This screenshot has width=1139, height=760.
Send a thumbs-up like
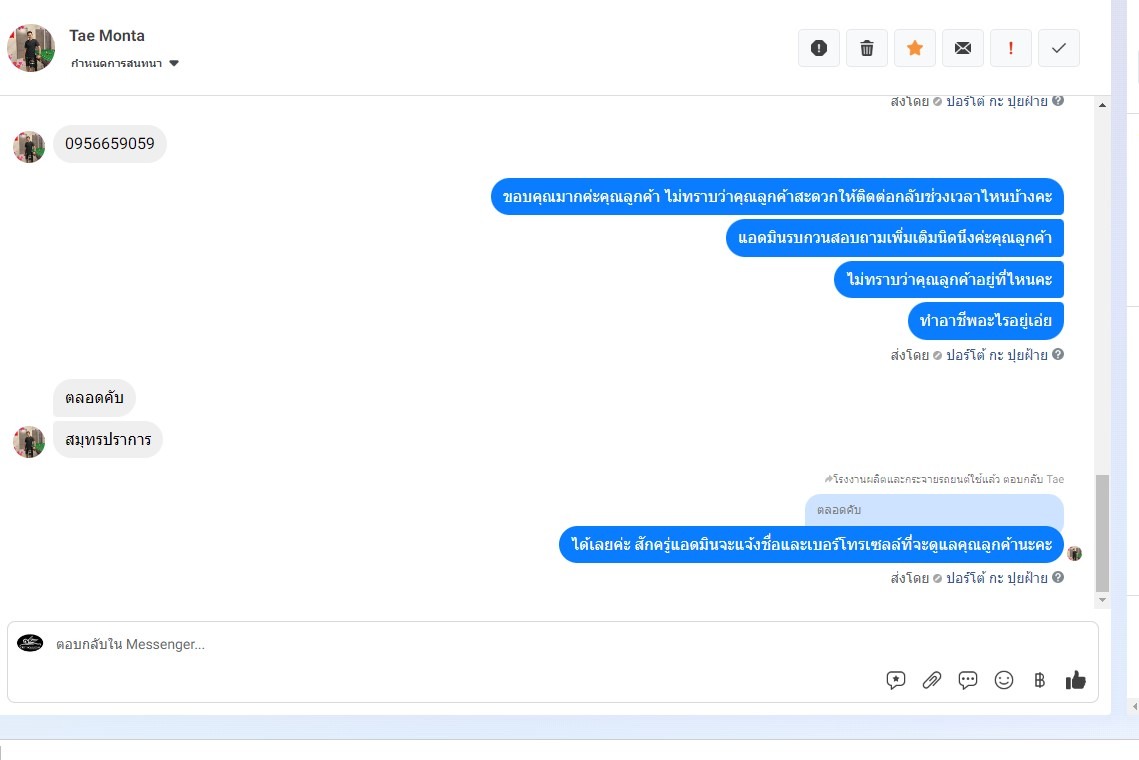1076,680
